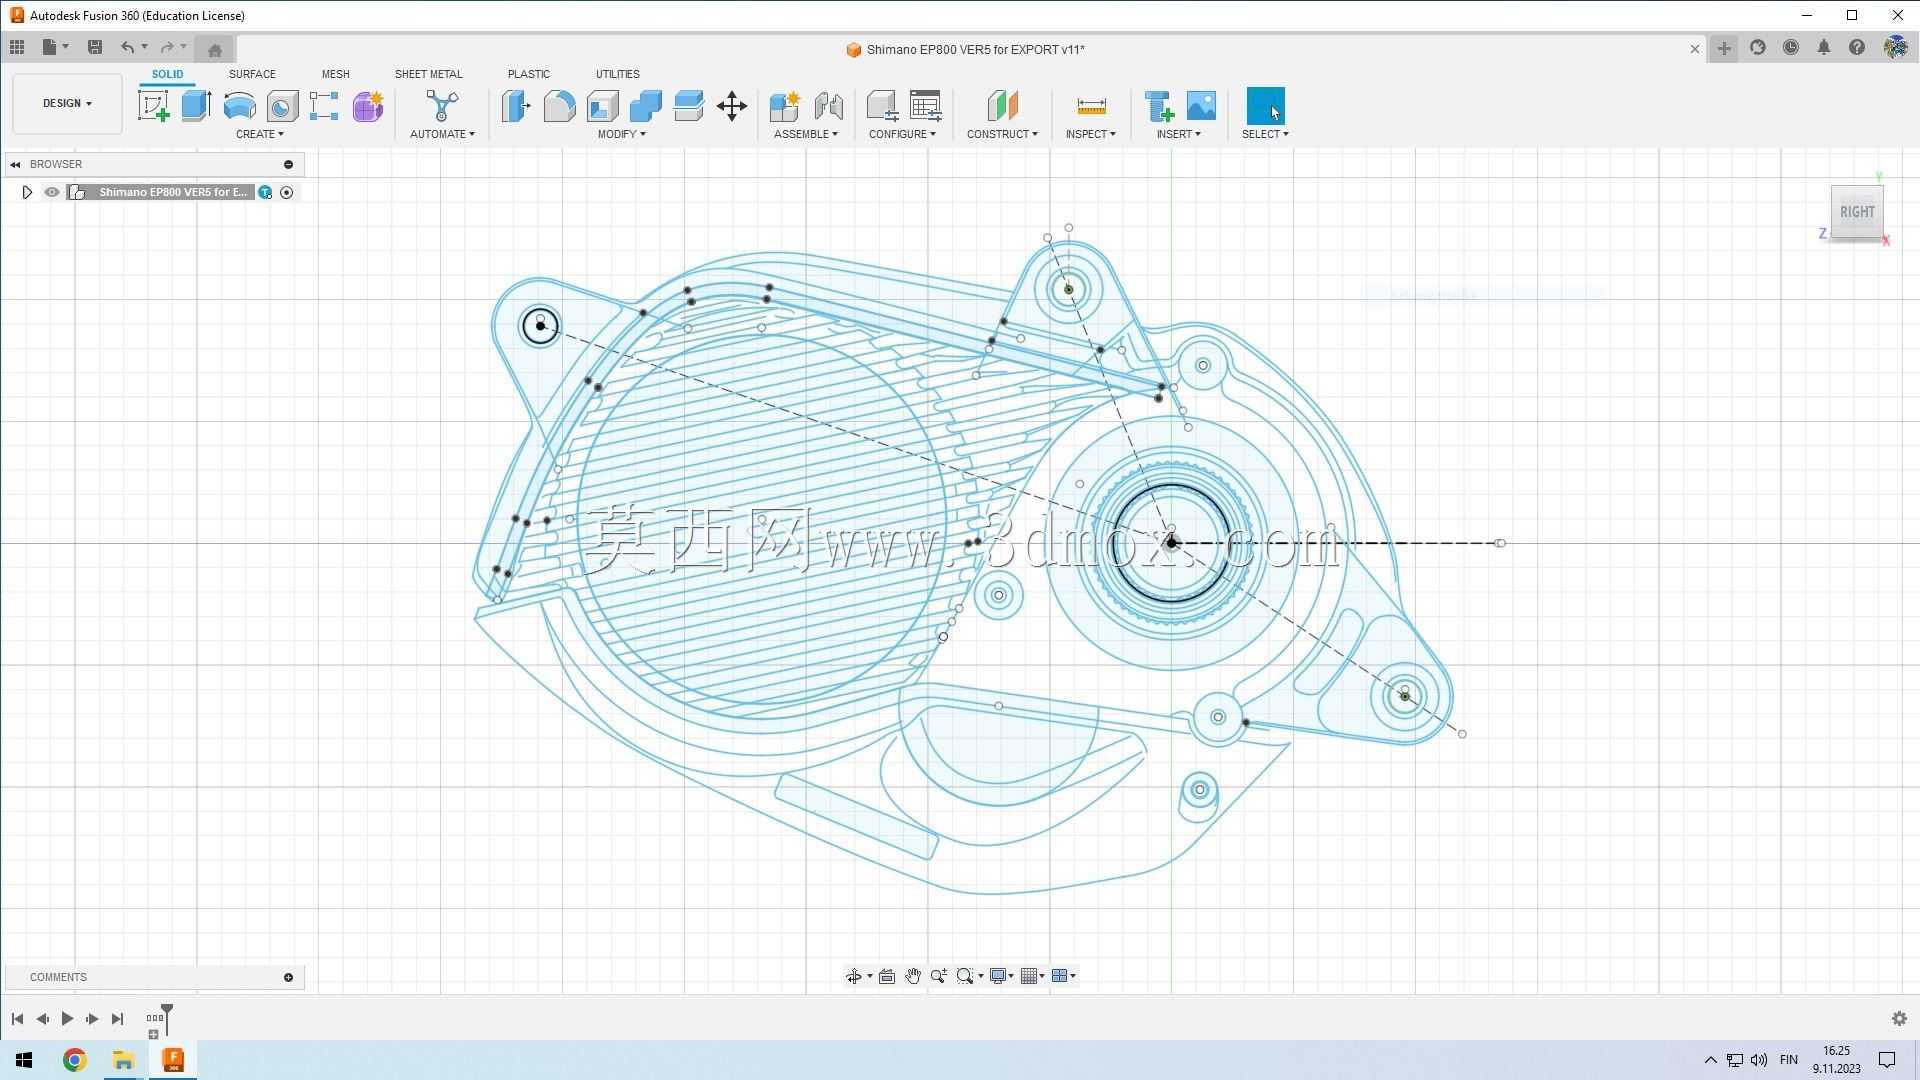Viewport: 1920px width, 1080px height.
Task: Select the Insert Derive tool
Action: coord(1159,106)
